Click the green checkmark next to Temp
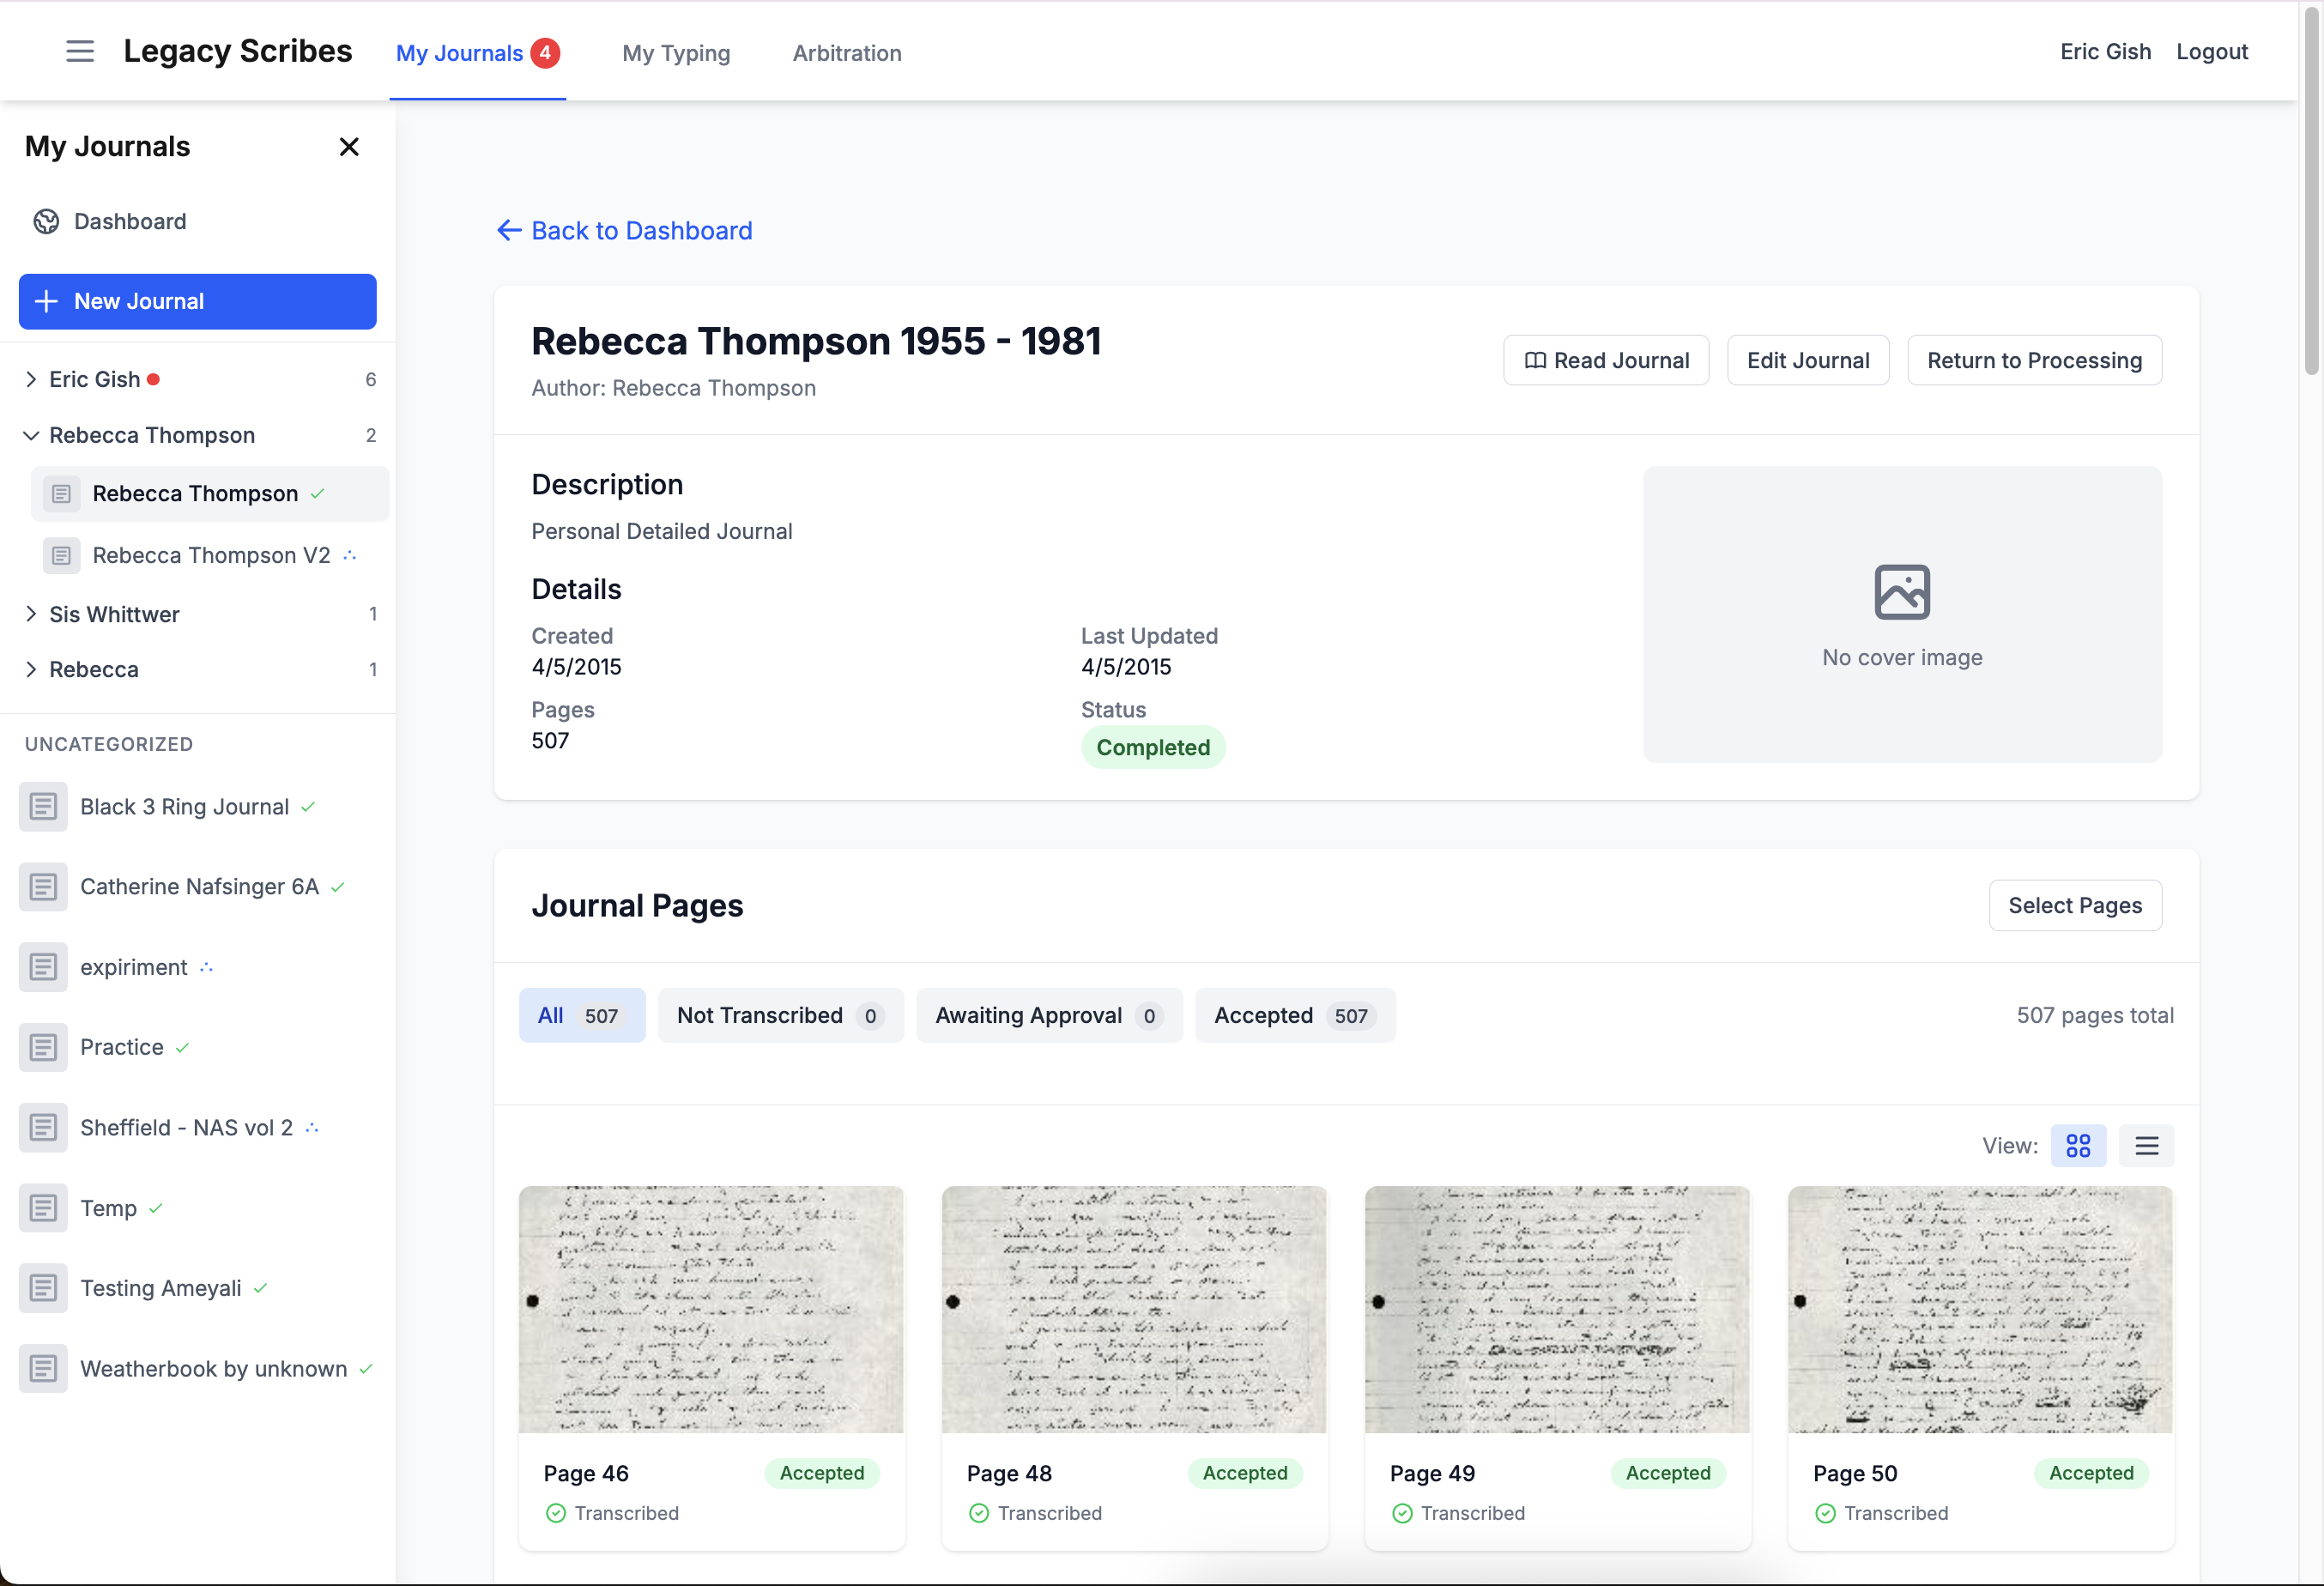Screen dimensions: 2324x1586 point(156,1208)
